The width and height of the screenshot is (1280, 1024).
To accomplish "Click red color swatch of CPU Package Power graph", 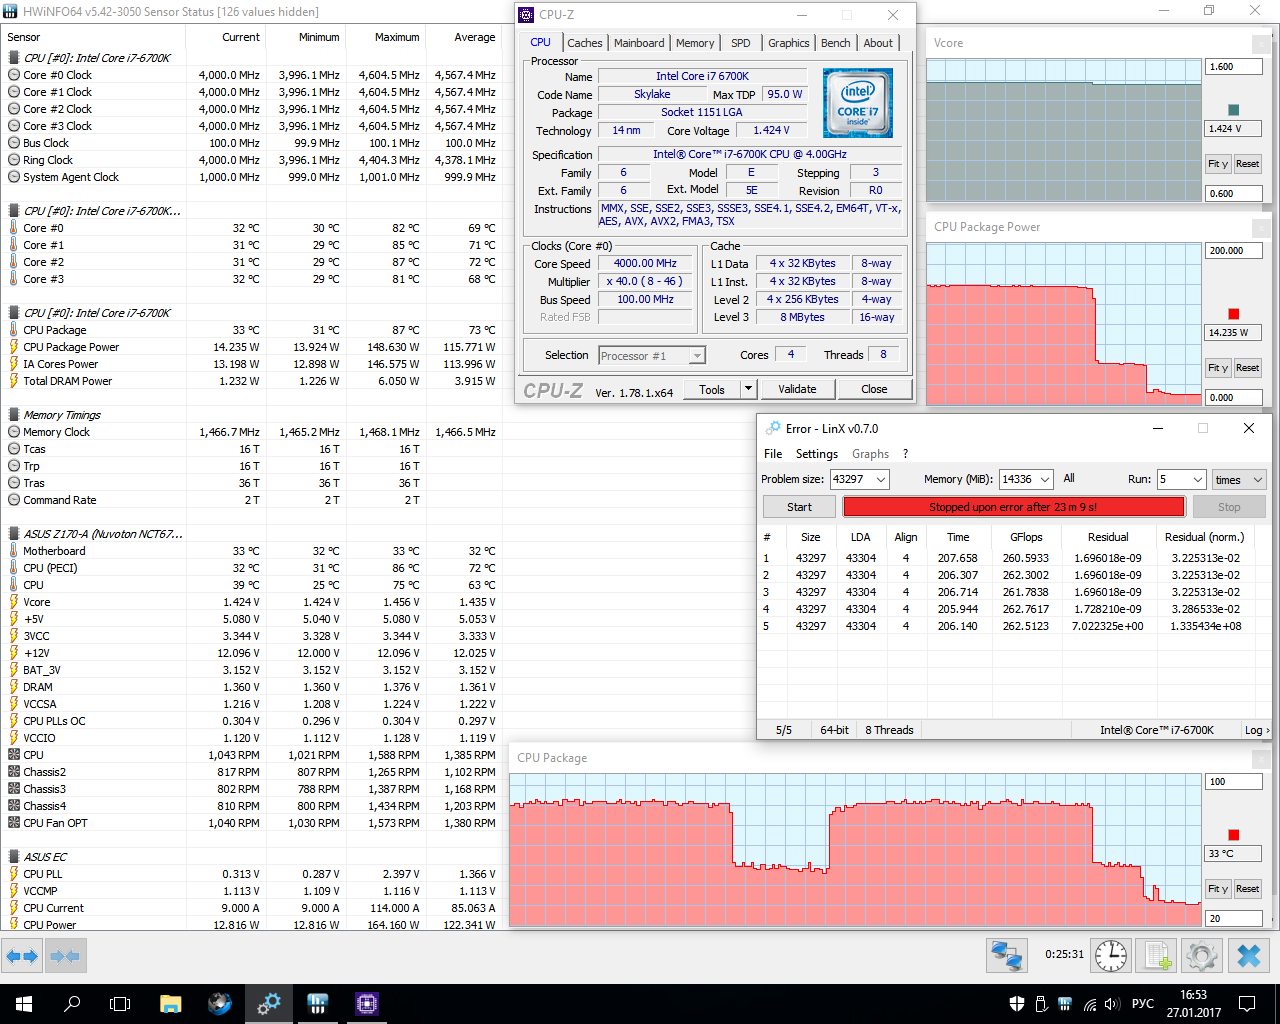I will coord(1233,314).
